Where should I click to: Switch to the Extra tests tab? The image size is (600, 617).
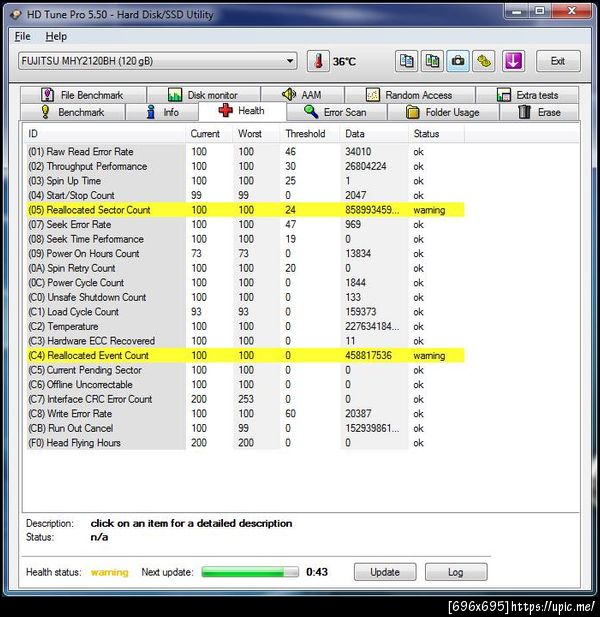click(527, 95)
